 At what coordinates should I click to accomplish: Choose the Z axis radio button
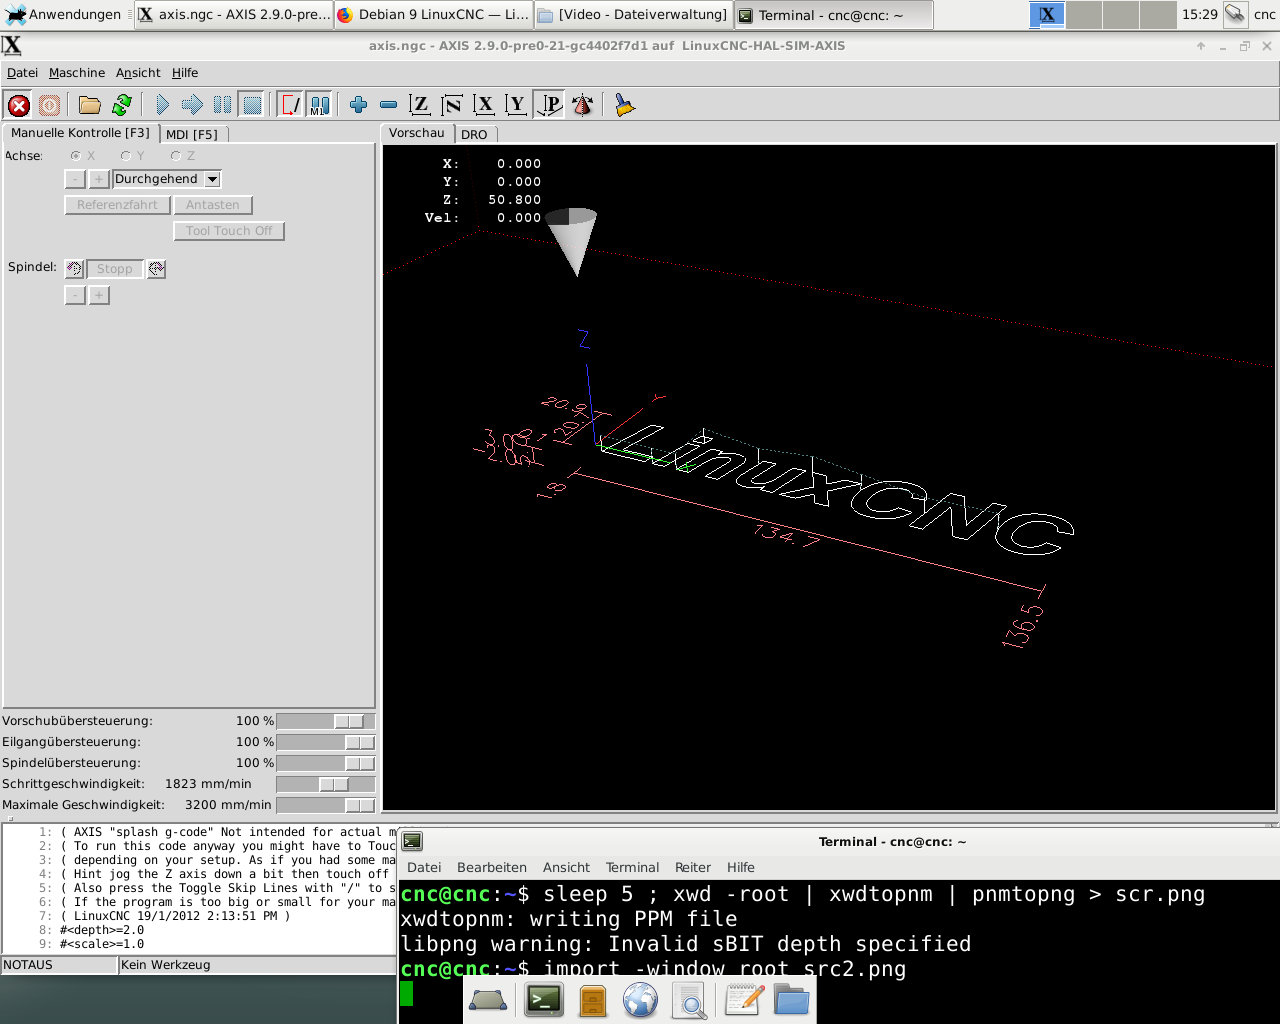(176, 156)
